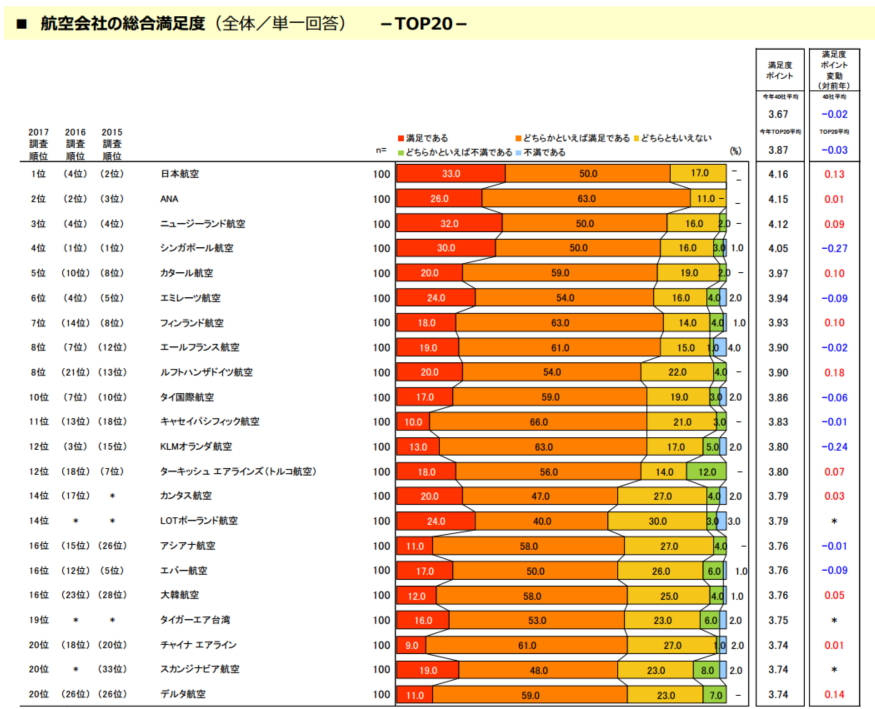Click the chart title 航空会社の総合満足度
This screenshot has width=875, height=709.
pos(123,23)
